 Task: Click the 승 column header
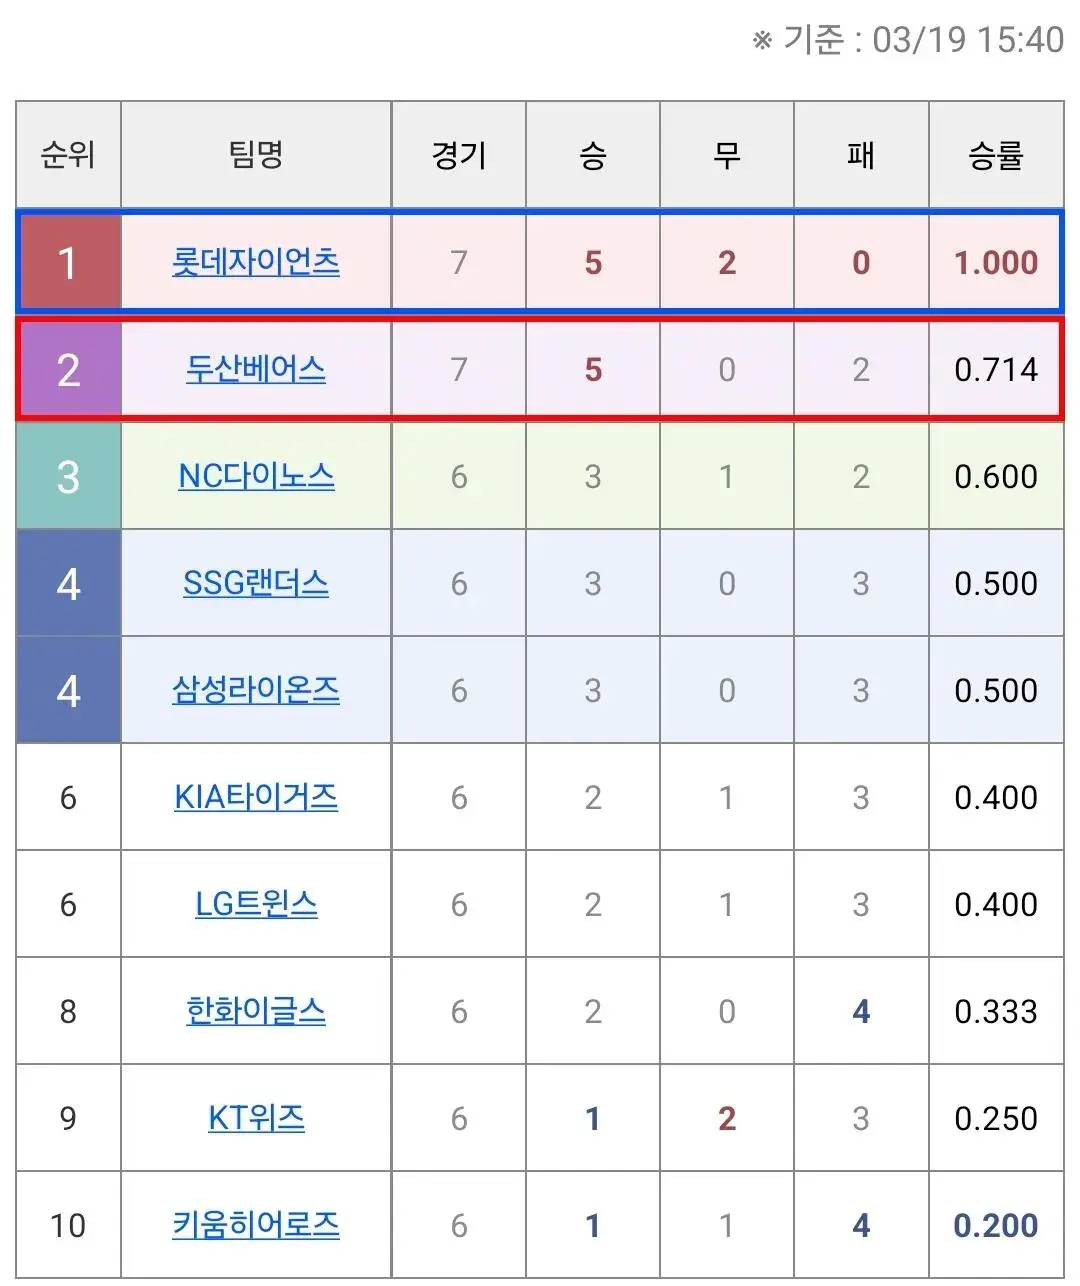coord(593,155)
